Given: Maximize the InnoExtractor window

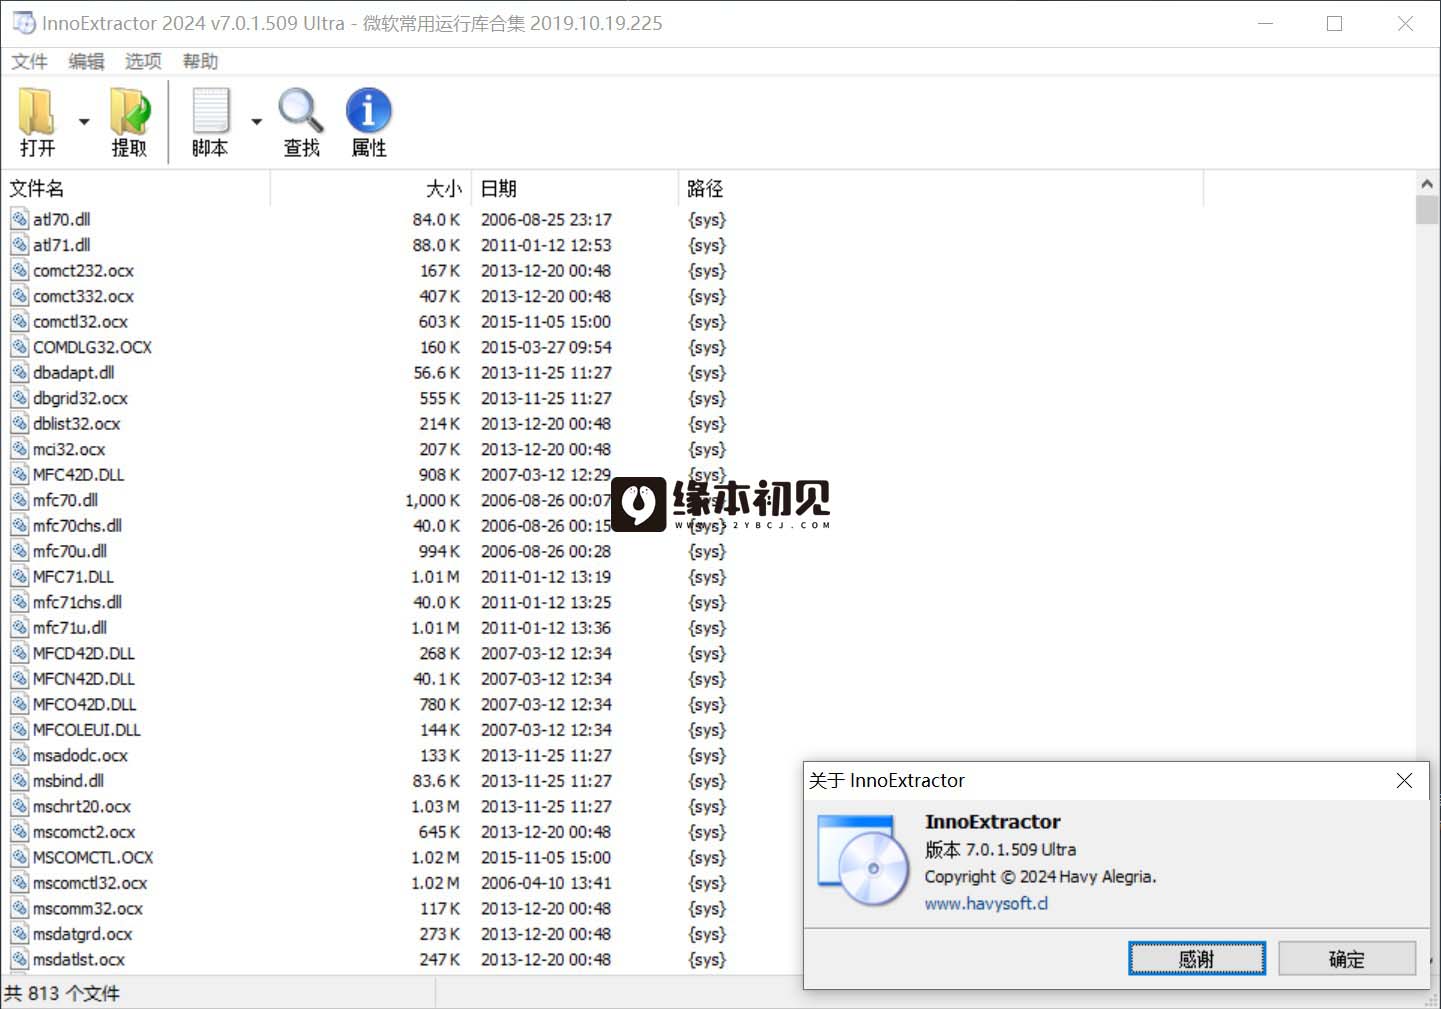Looking at the screenshot, I should coord(1334,23).
